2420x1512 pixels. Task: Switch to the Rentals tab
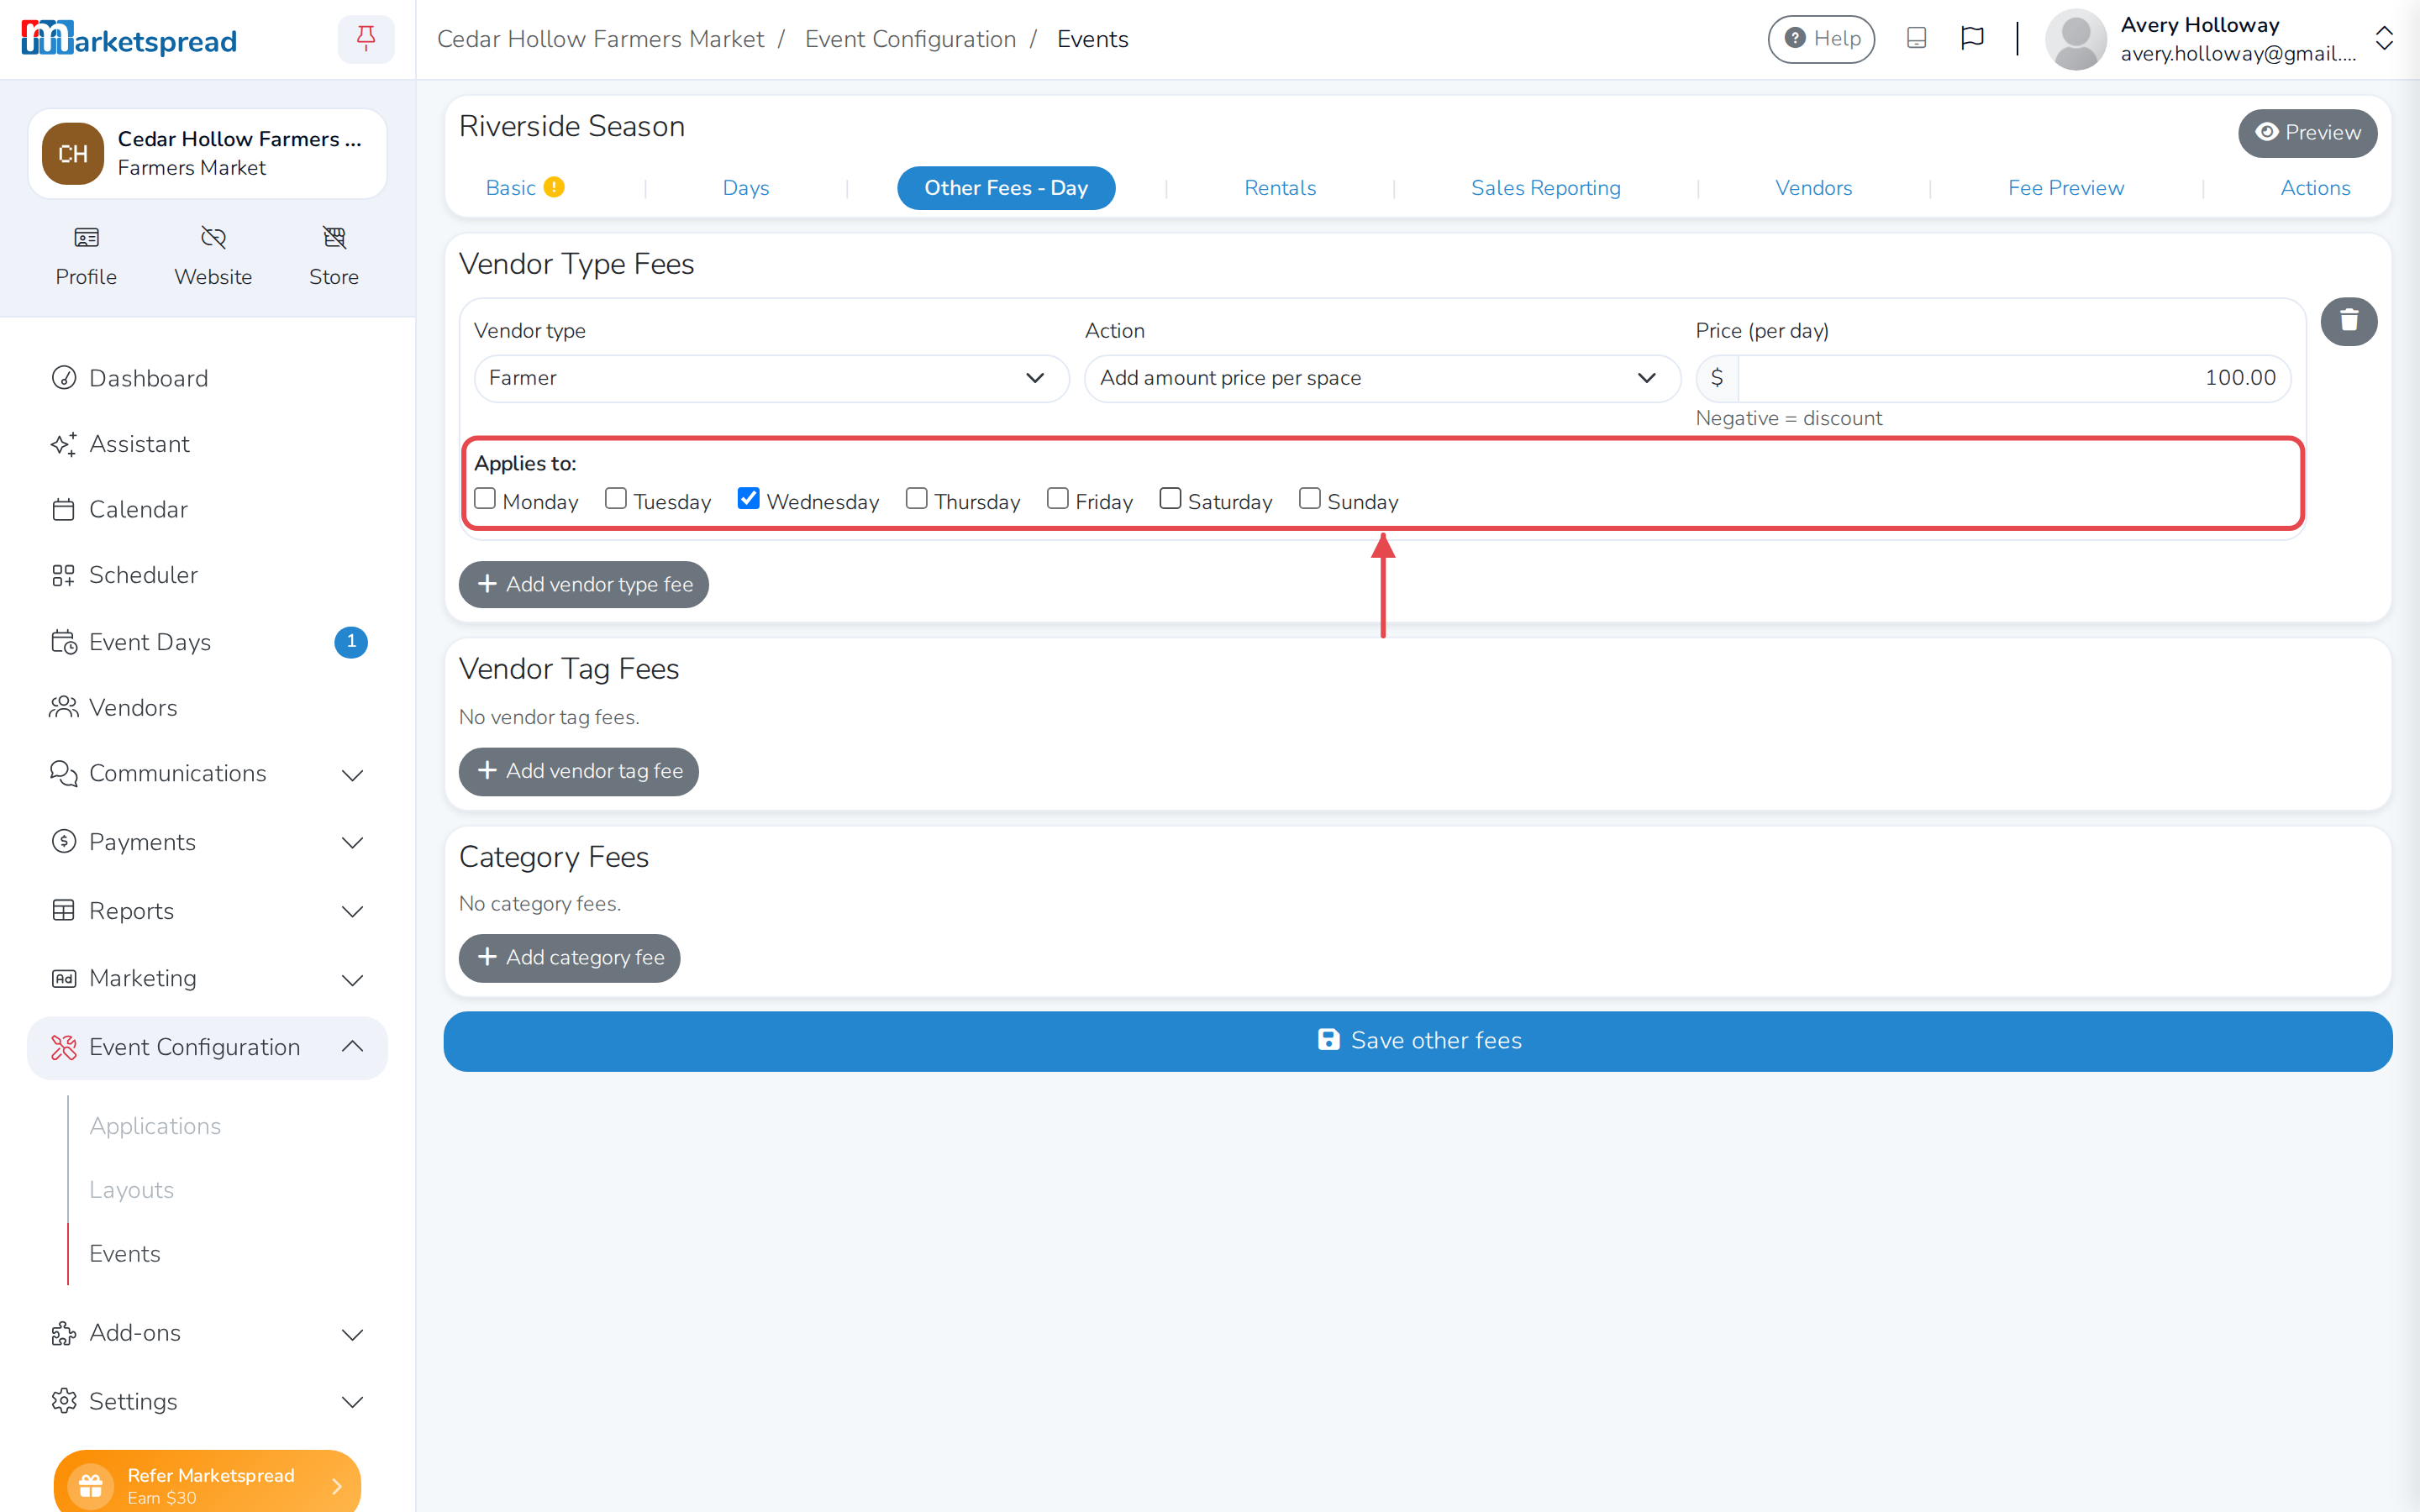pyautogui.click(x=1279, y=188)
